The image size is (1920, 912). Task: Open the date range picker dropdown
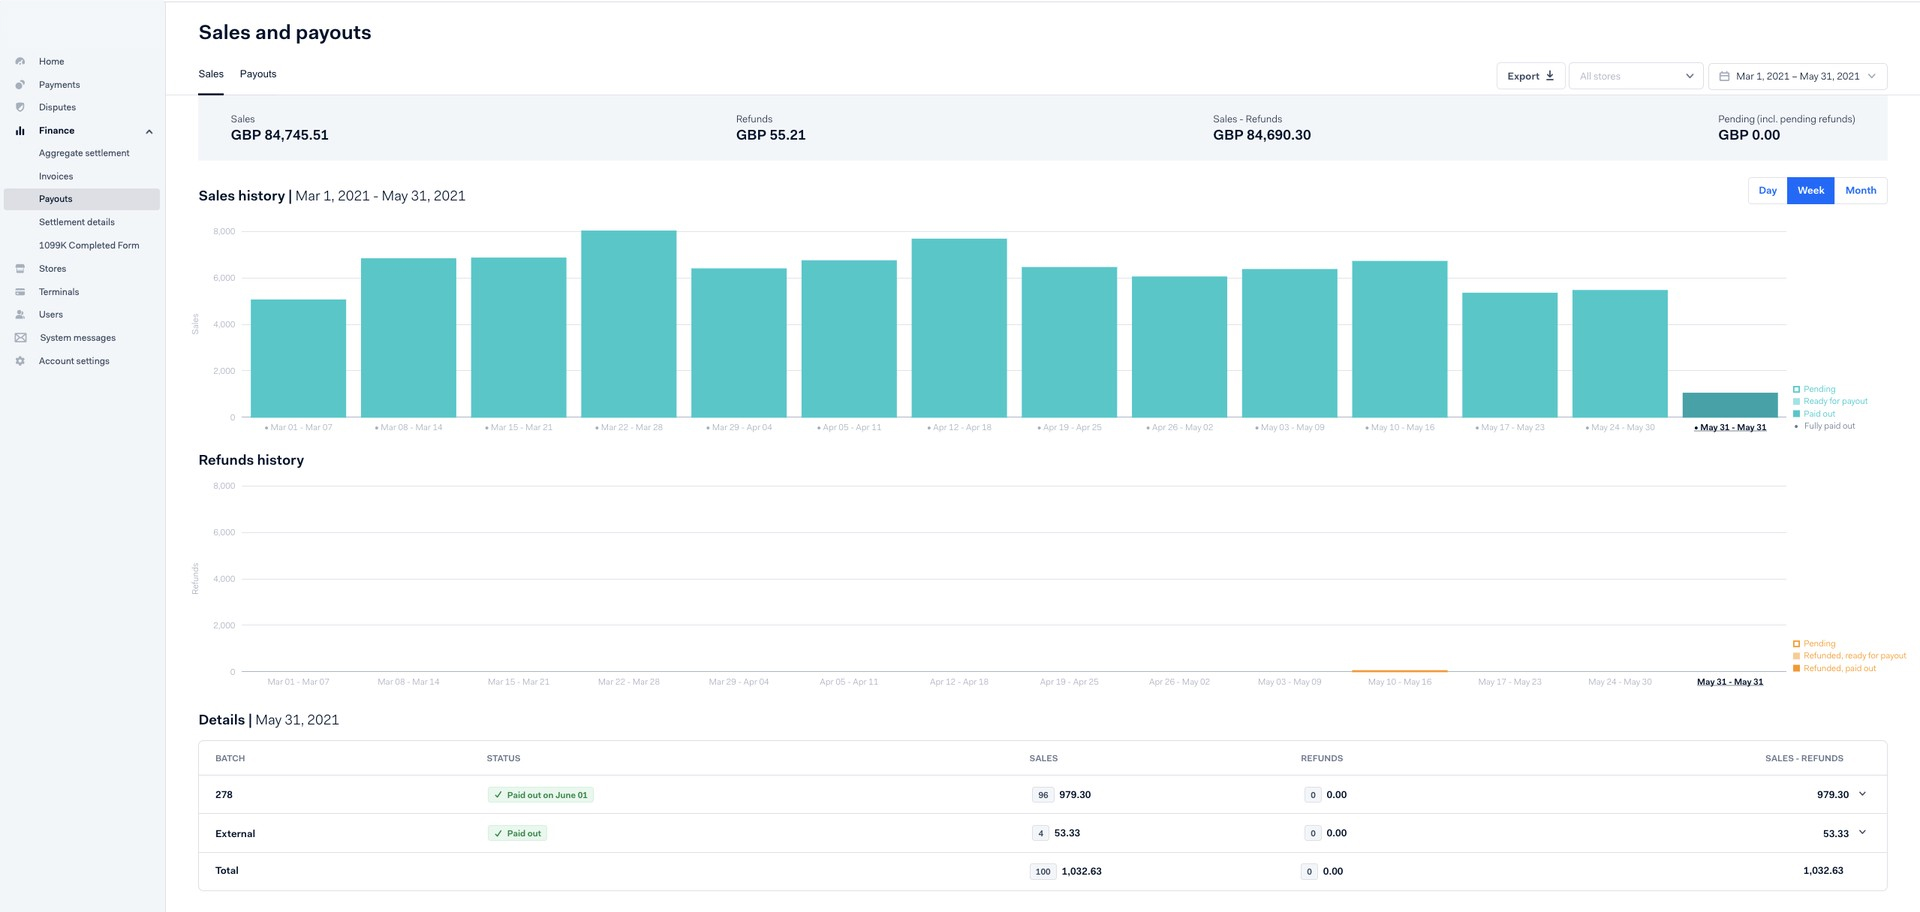[1797, 77]
